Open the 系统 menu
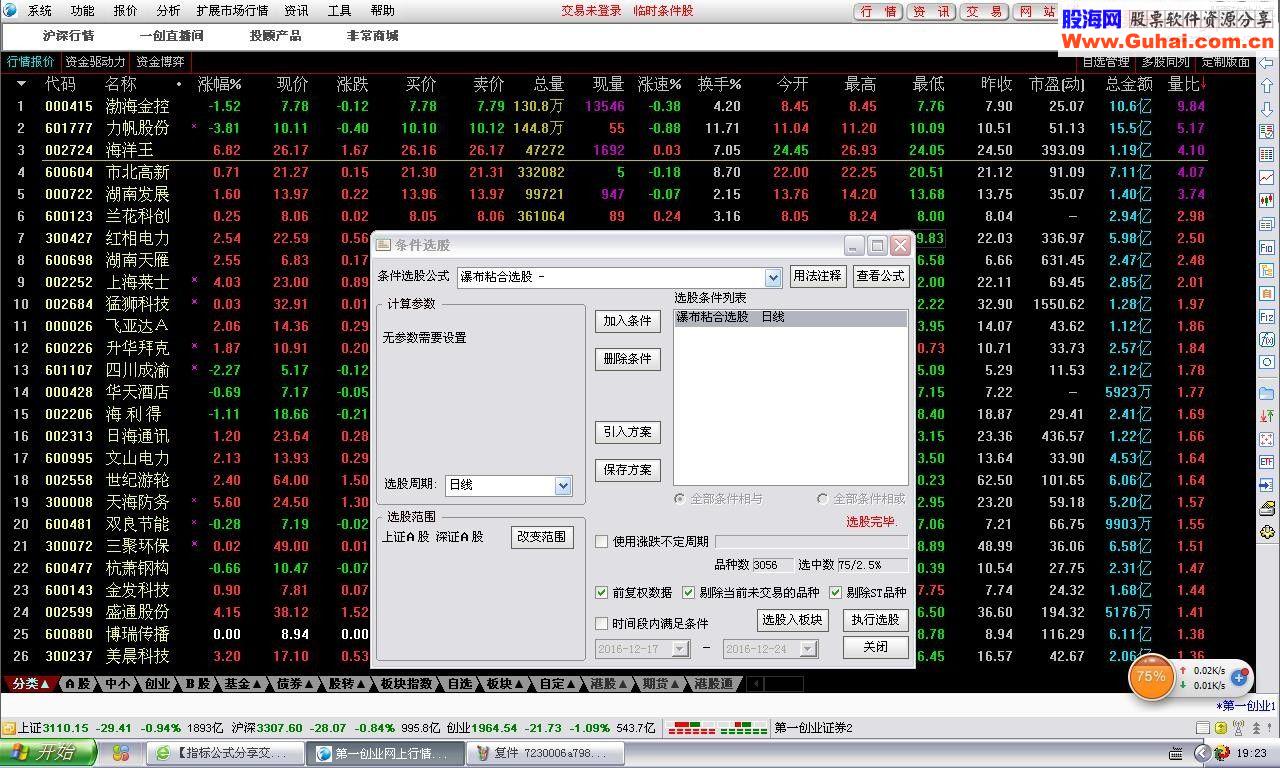 click(40, 11)
